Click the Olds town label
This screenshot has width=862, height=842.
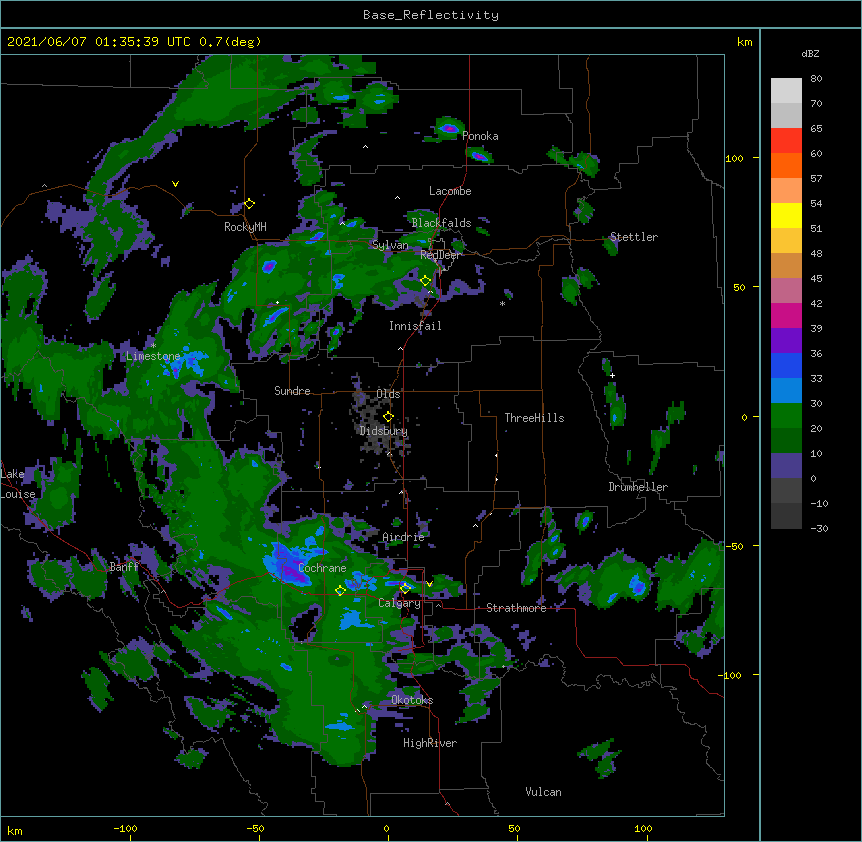click(x=388, y=394)
